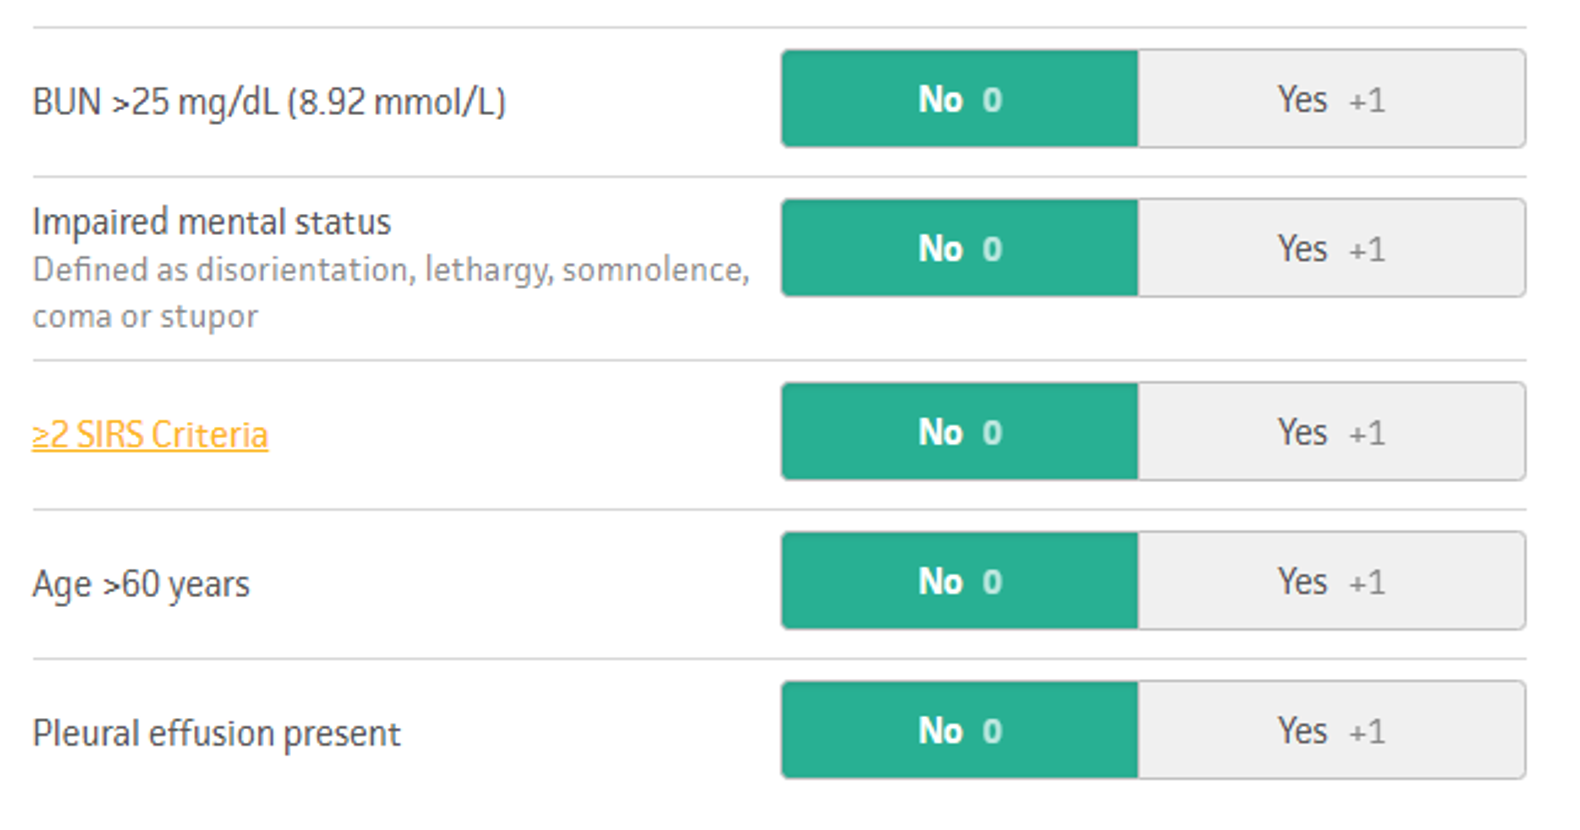Screen dimensions: 1580x830
Task: Click the disorientation, lethargy, somnolence description text
Action: [x=391, y=270]
